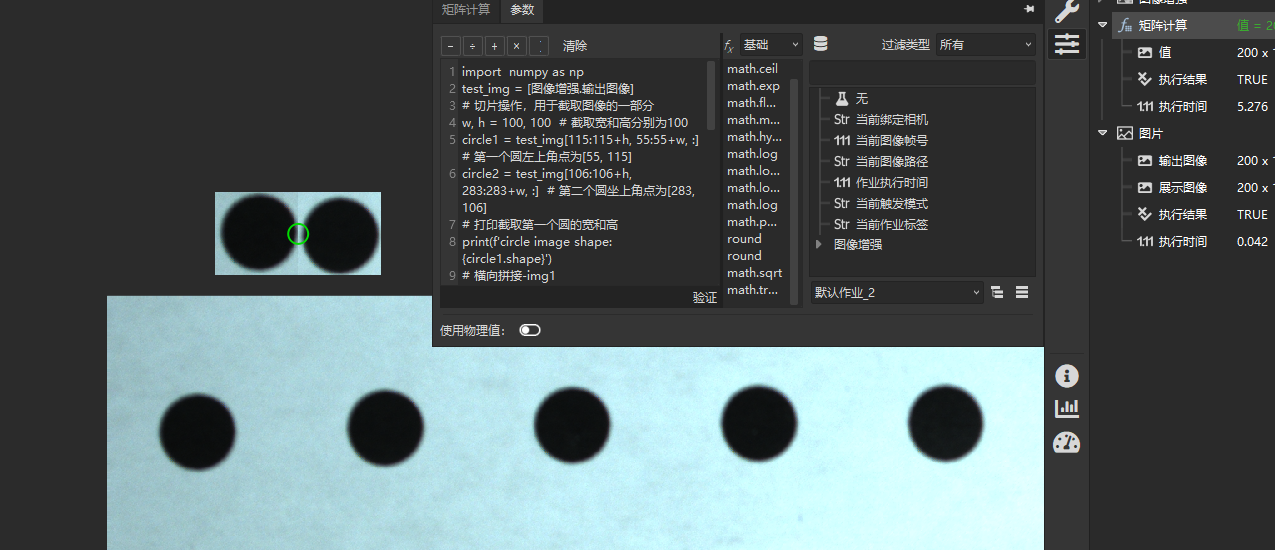Screen dimensions: 1275x550
Task: Click the minus operator button
Action: pyautogui.click(x=450, y=46)
